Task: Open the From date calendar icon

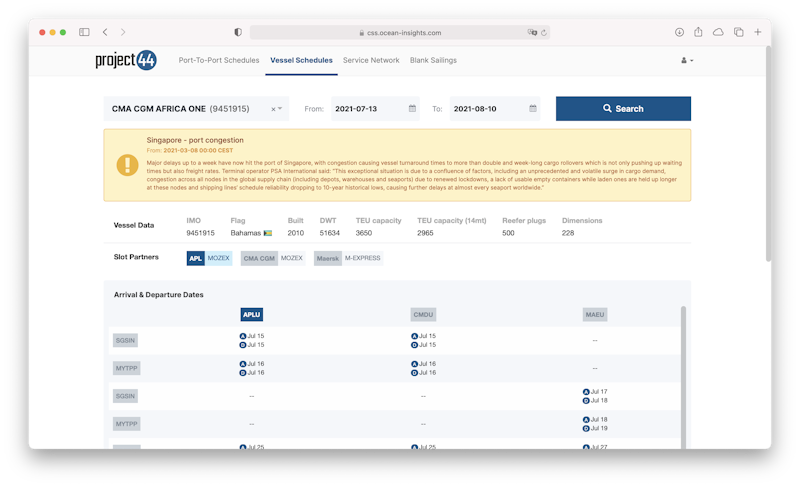Action: tap(412, 108)
